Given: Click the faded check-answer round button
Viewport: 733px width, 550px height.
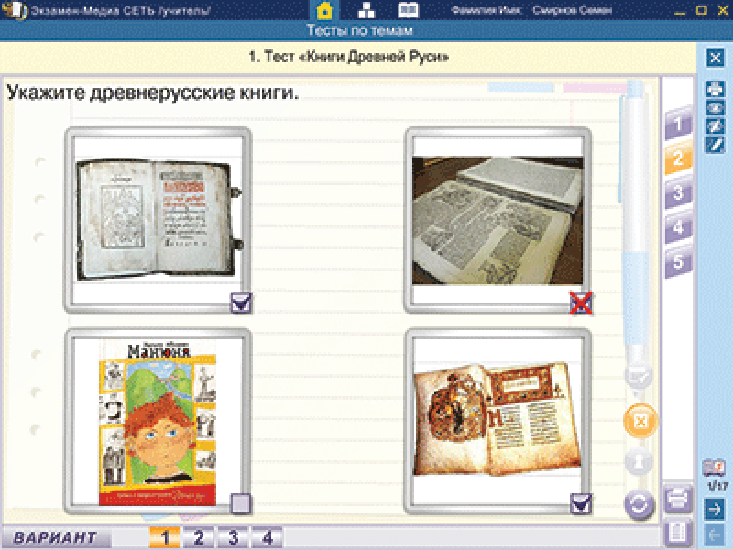Looking at the screenshot, I should click(x=639, y=377).
